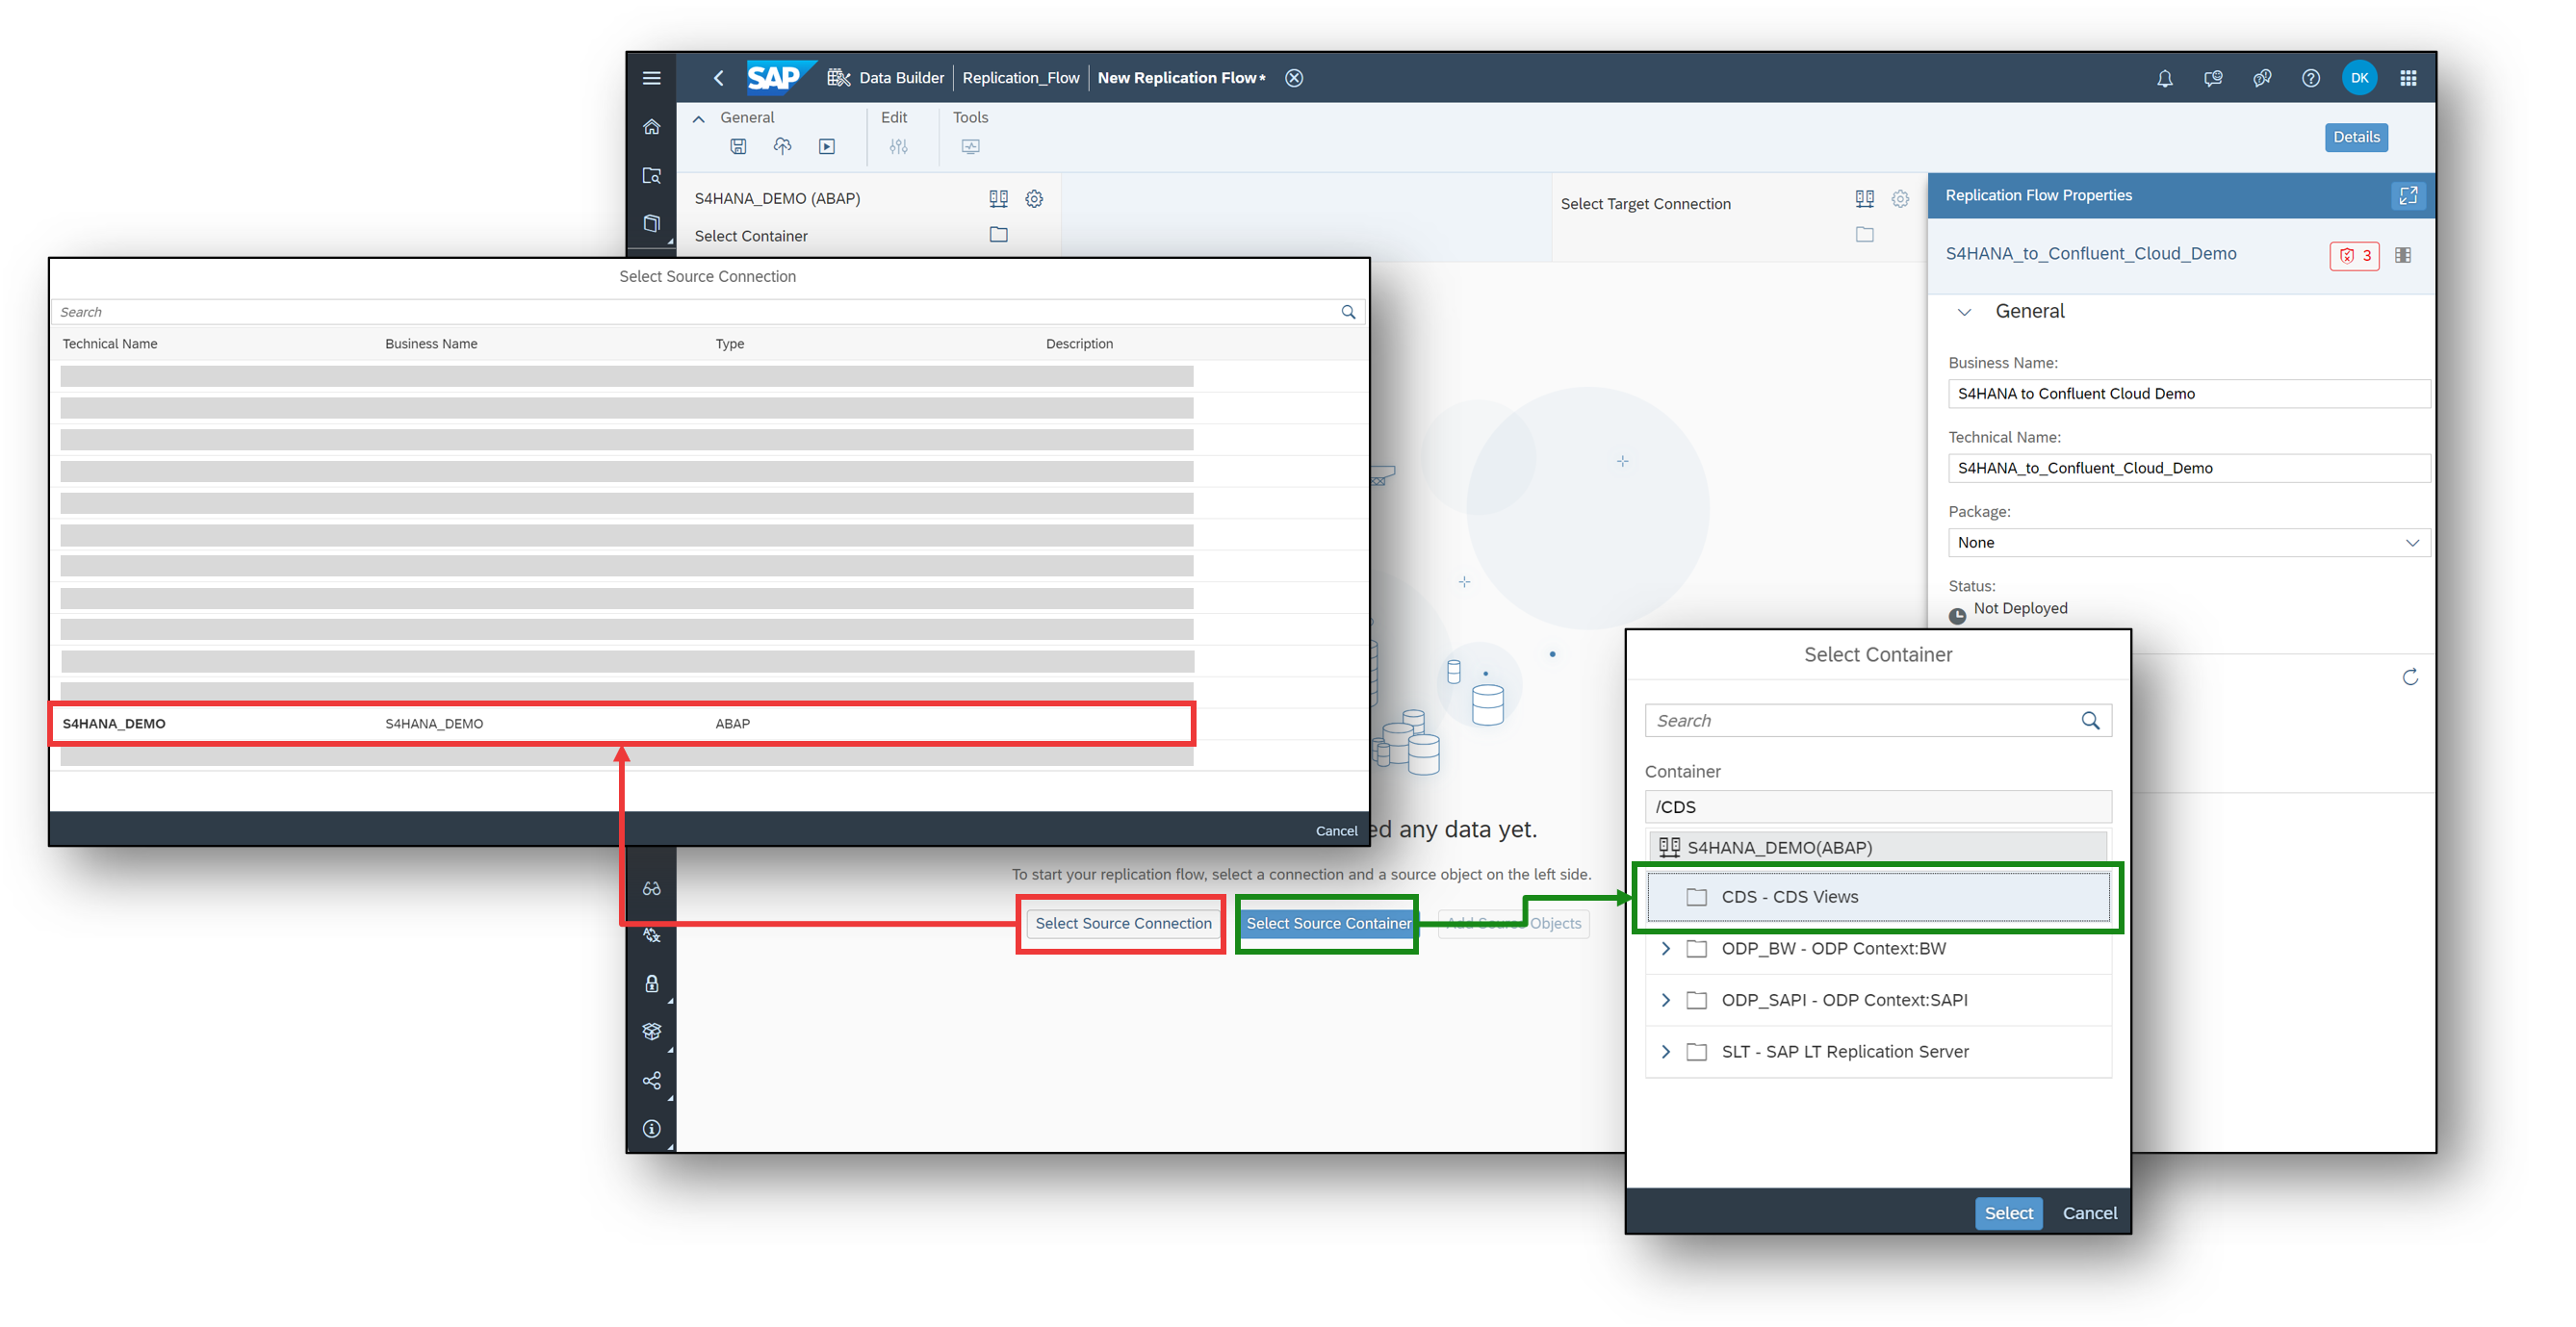The image size is (2576, 1327).
Task: Expand the ODP_SAPI container node
Action: (1665, 1000)
